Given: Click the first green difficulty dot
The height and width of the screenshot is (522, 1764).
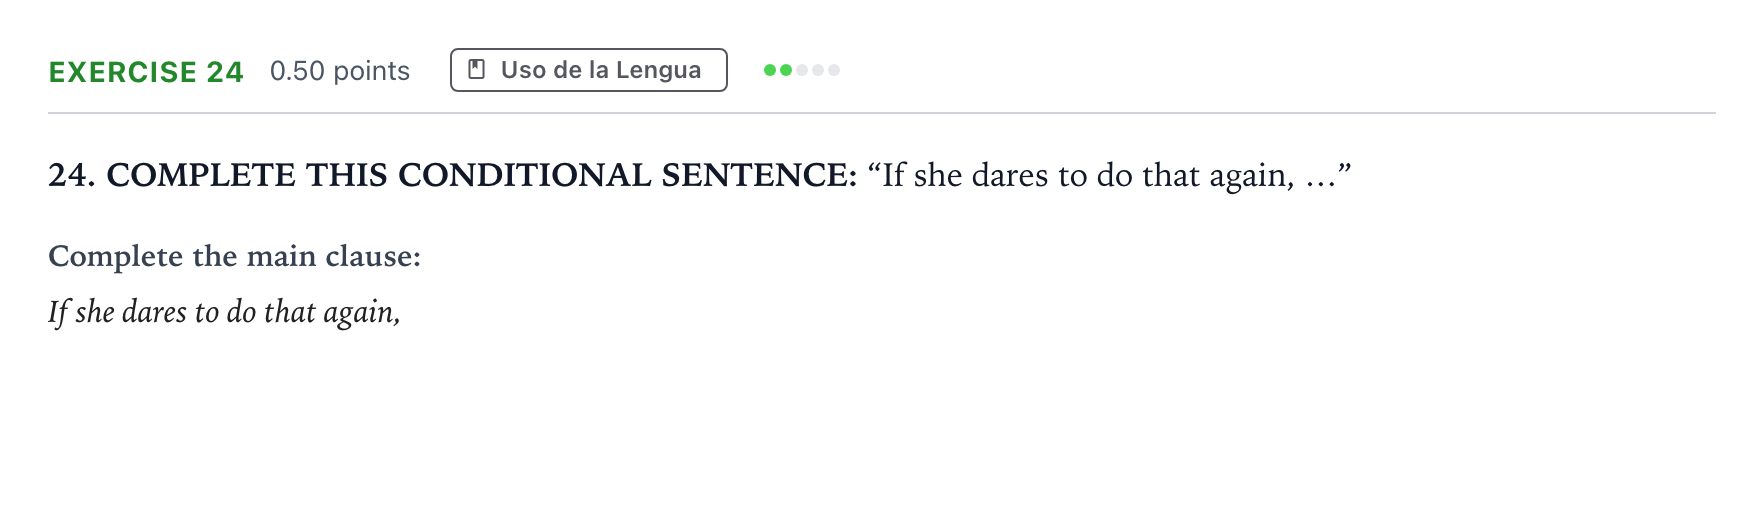Looking at the screenshot, I should [x=770, y=70].
